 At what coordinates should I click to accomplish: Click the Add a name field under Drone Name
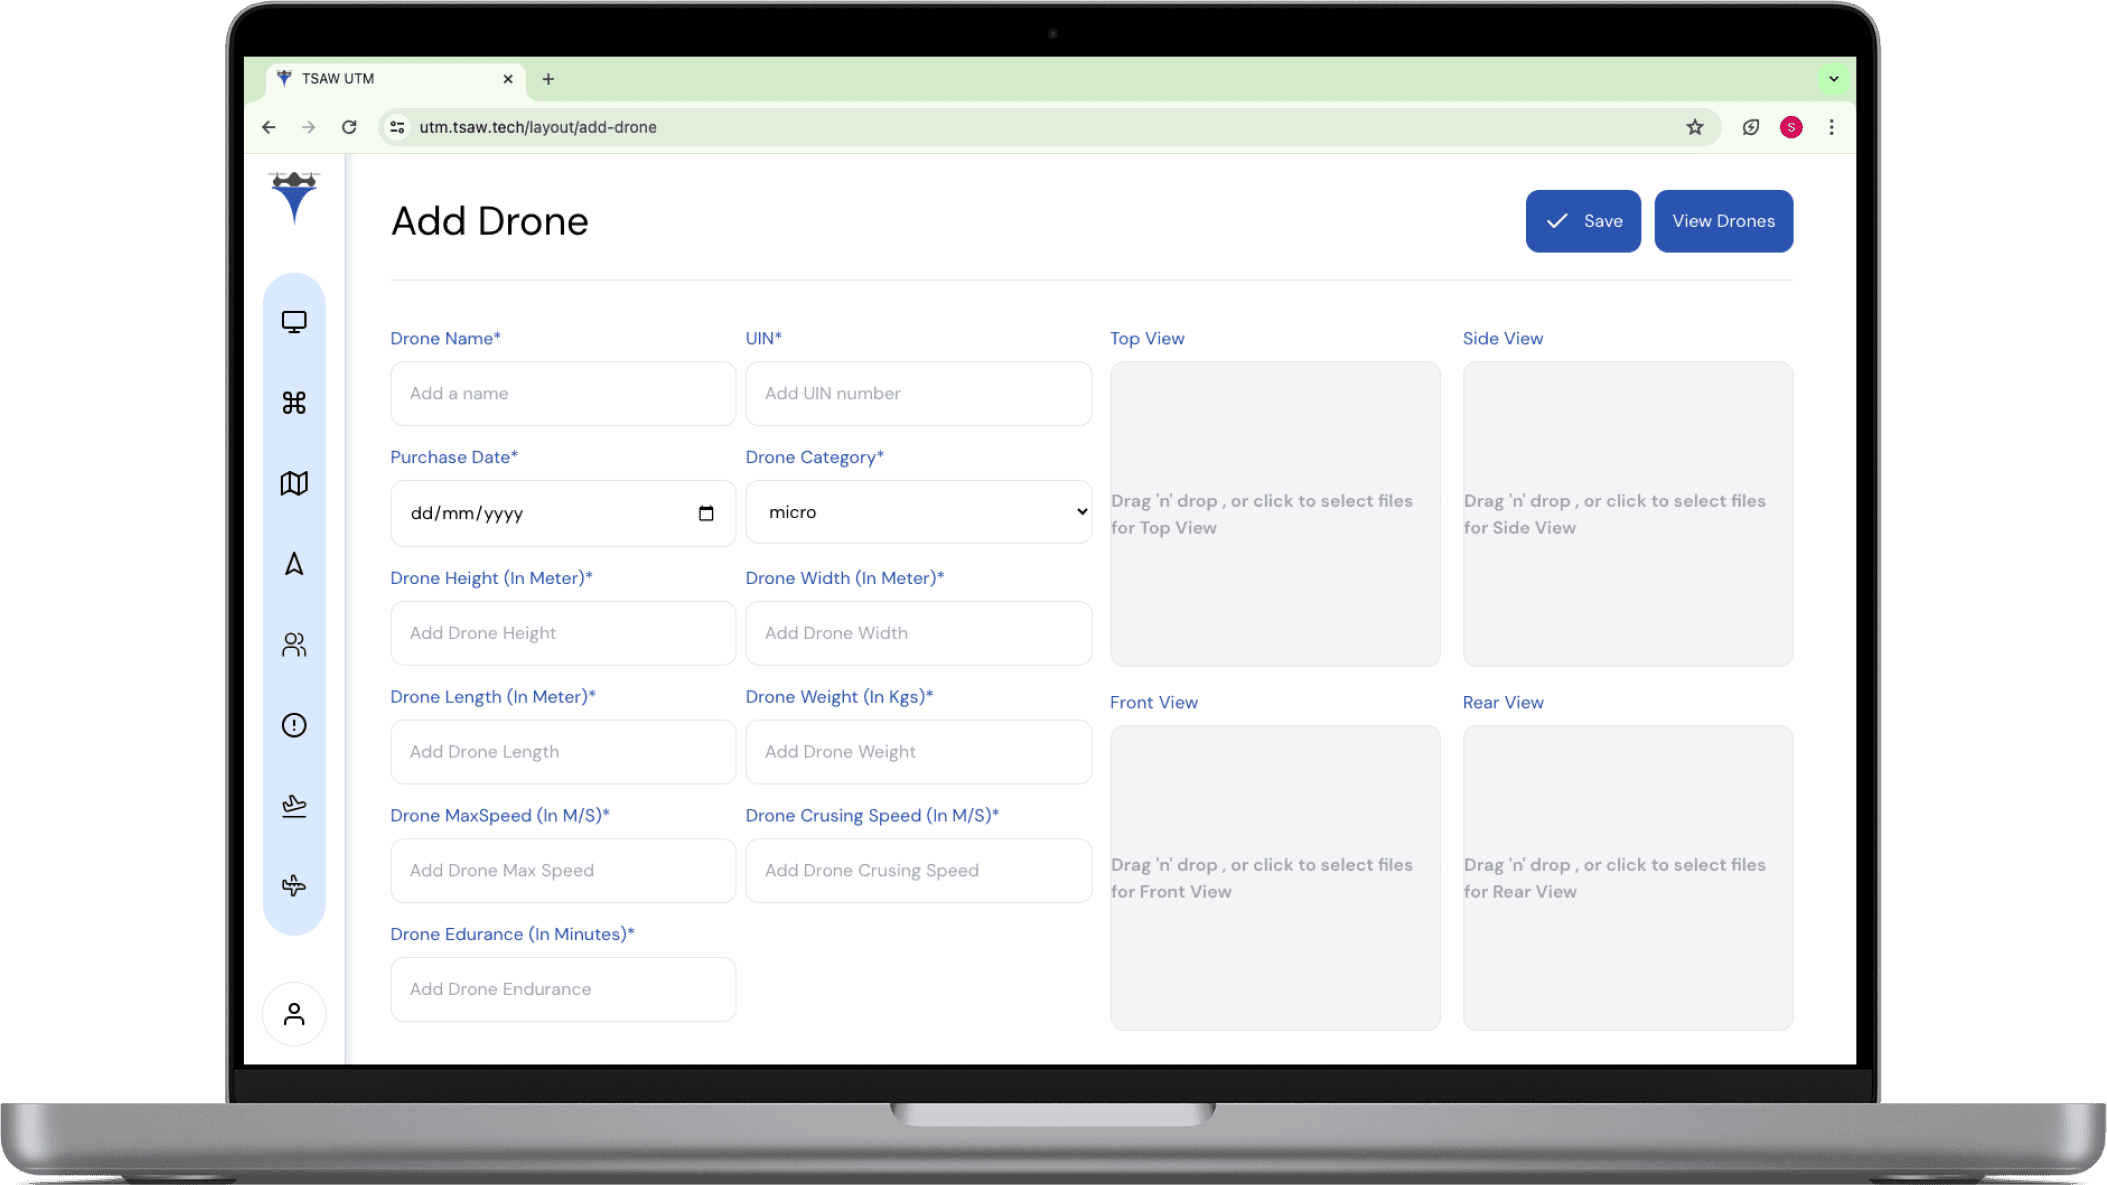pyautogui.click(x=562, y=393)
